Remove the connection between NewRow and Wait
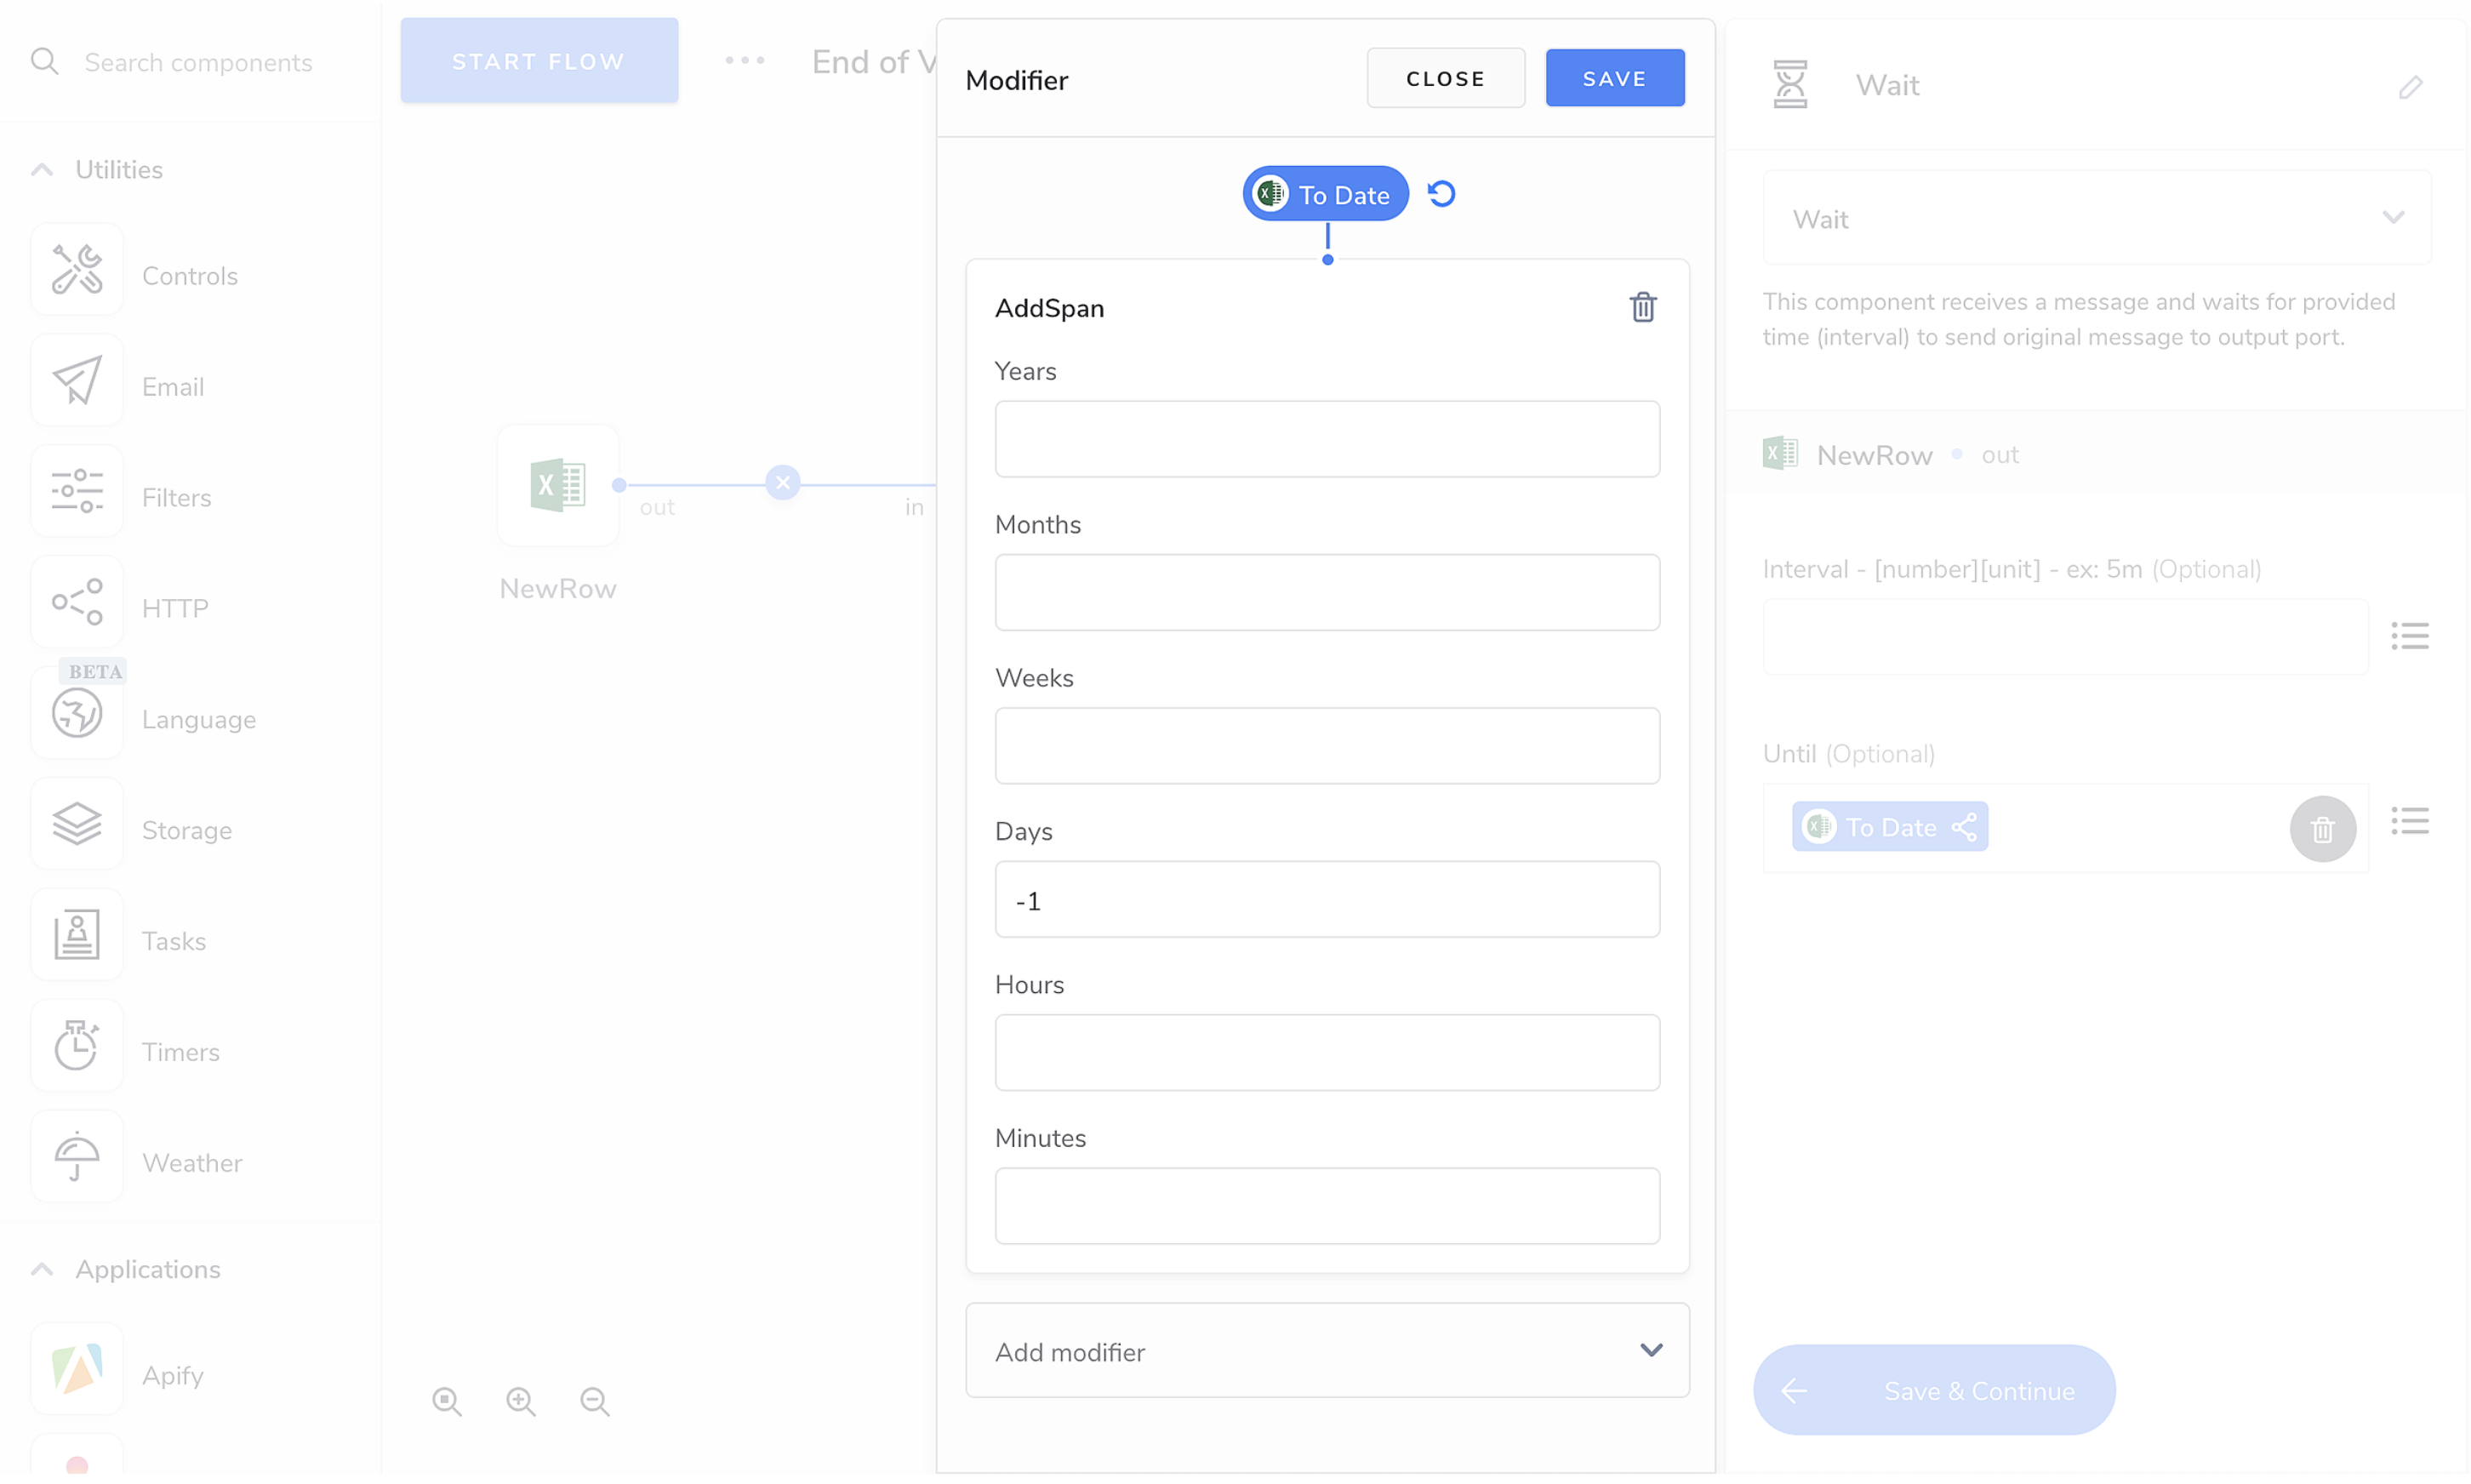Image resolution: width=2471 pixels, height=1484 pixels. pos(782,483)
